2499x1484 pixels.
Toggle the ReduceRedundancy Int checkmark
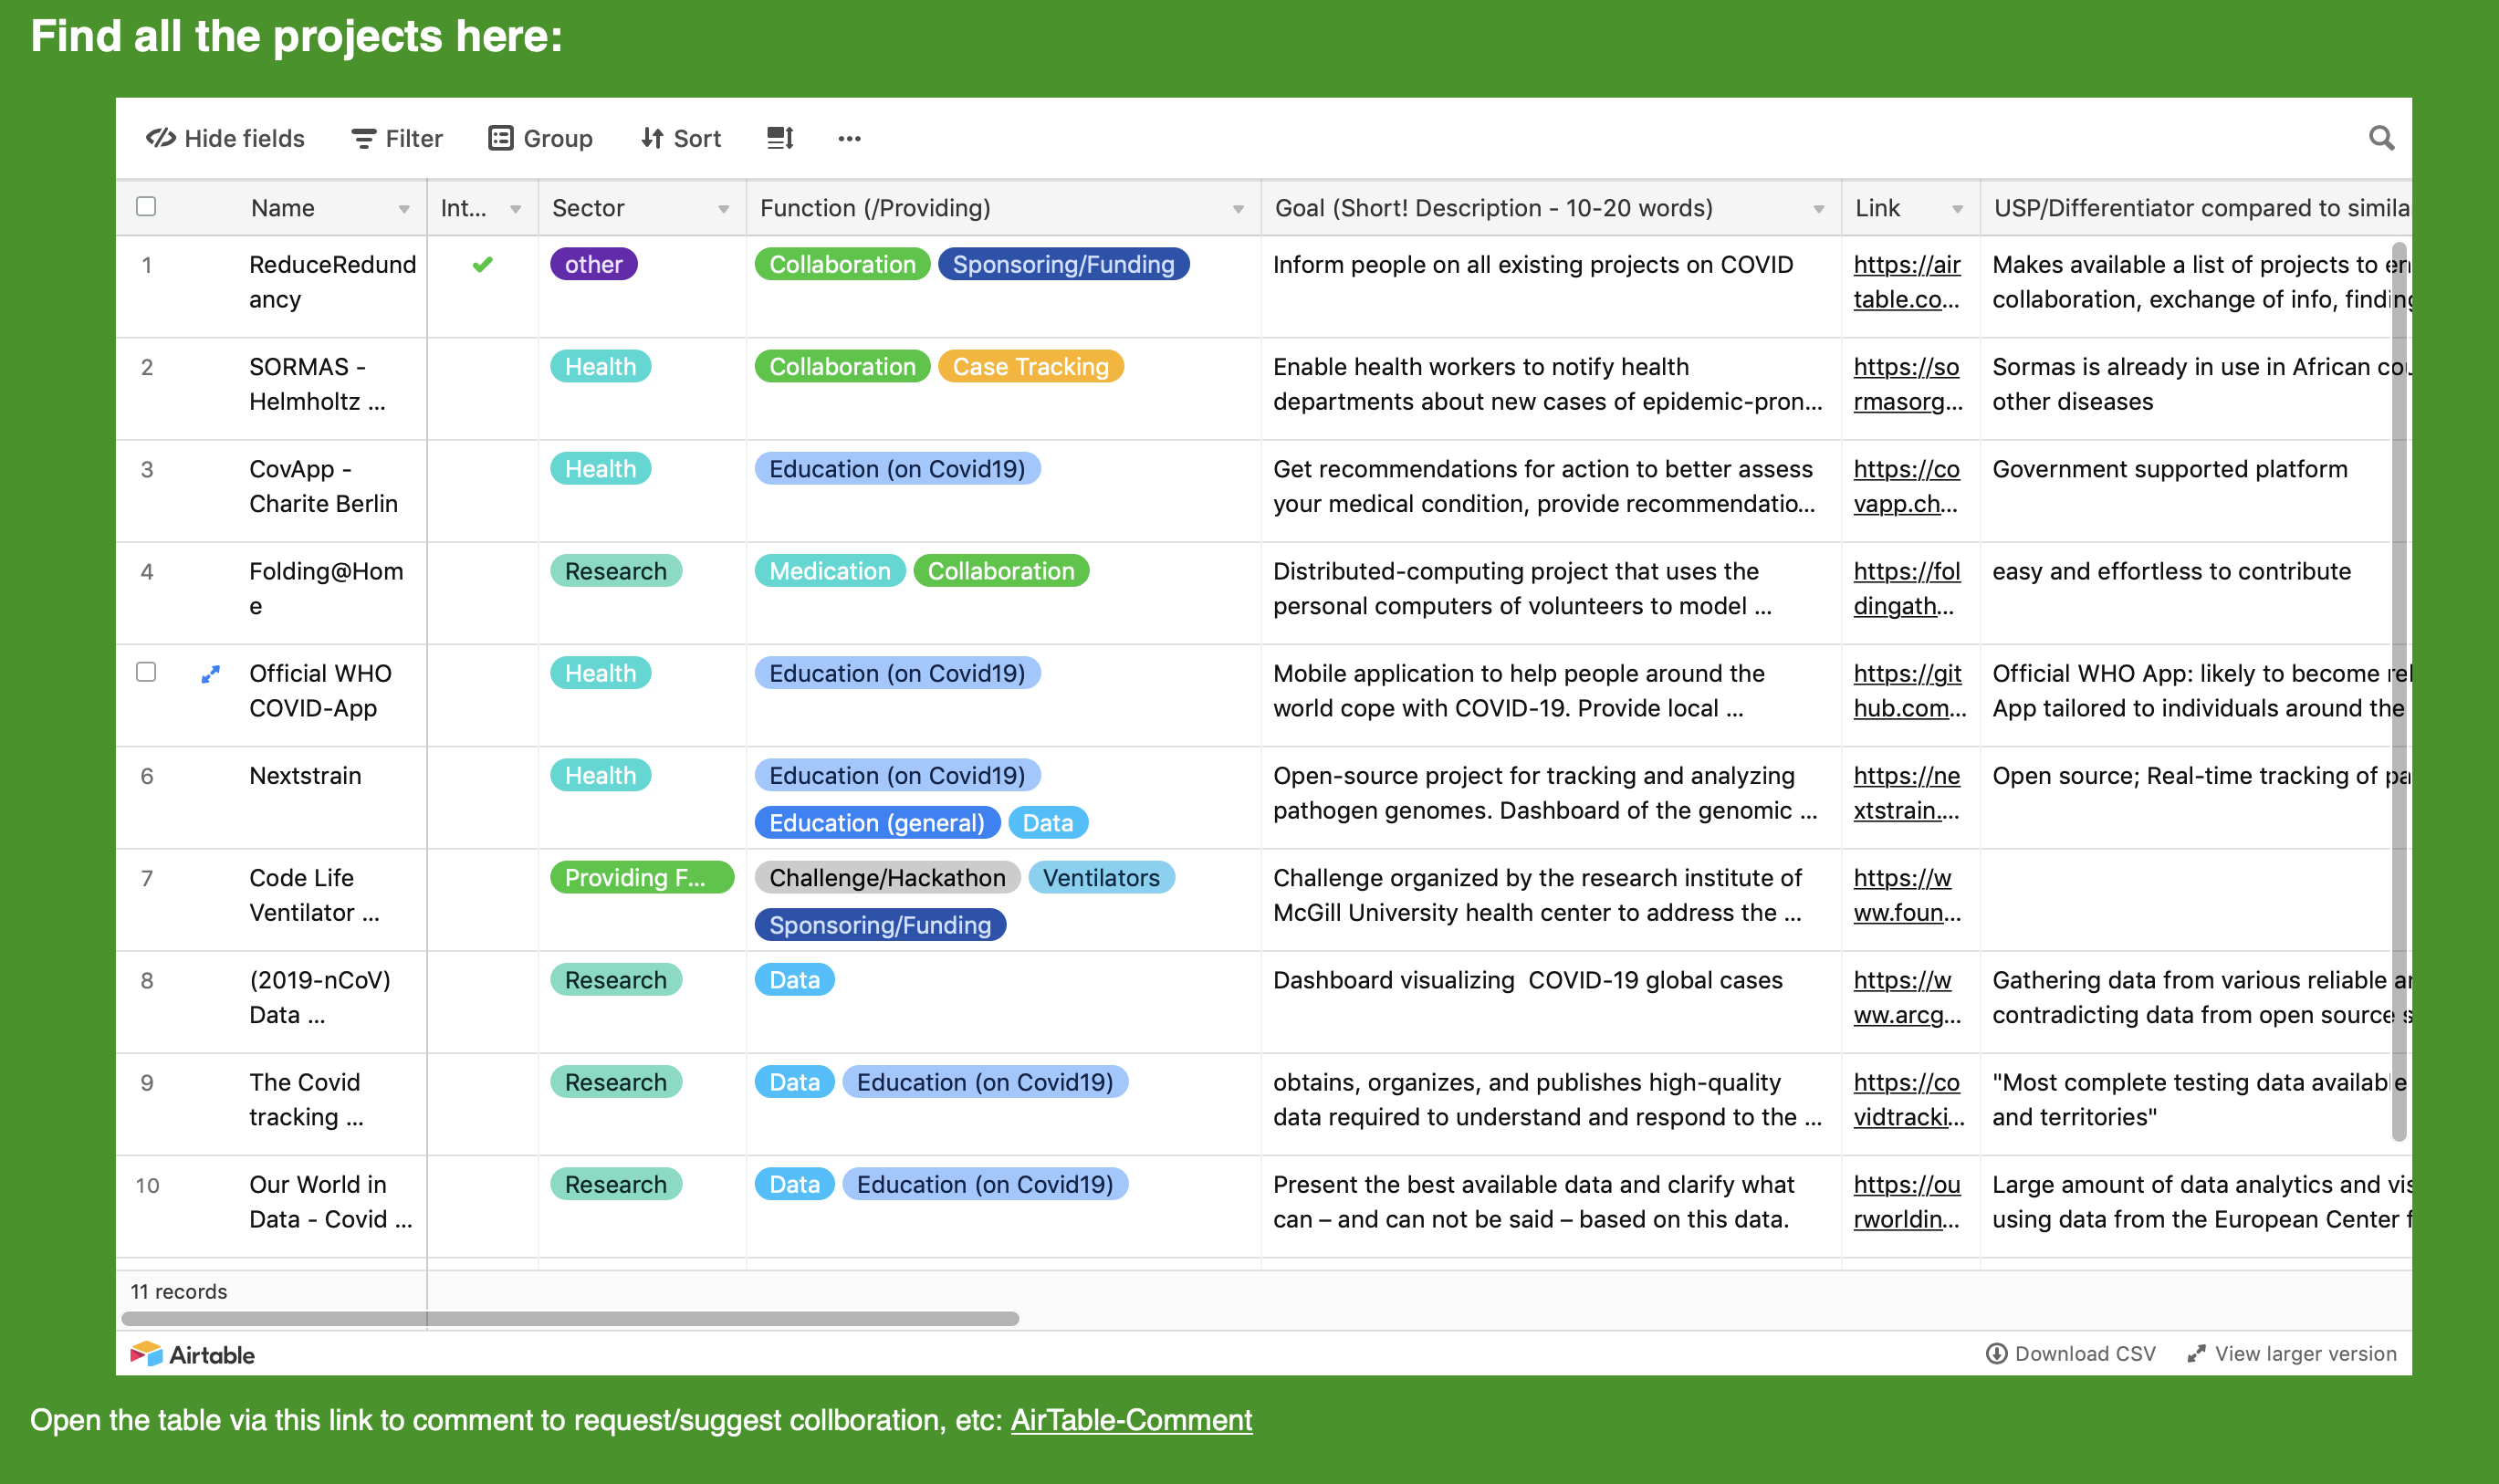click(482, 265)
